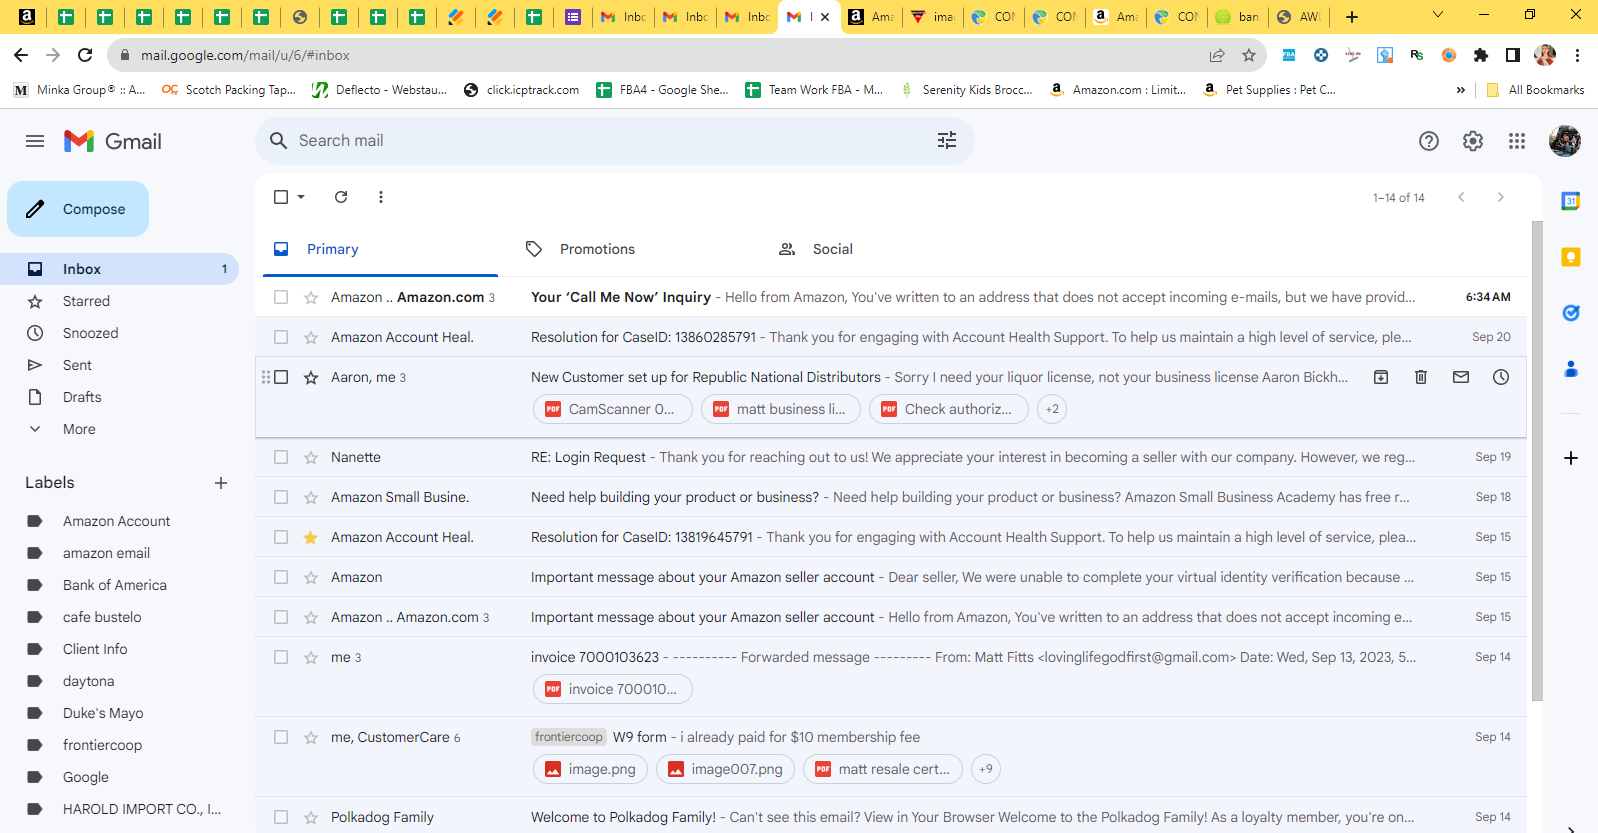This screenshot has width=1598, height=833.
Task: Click the Gmail logo
Action: [113, 141]
